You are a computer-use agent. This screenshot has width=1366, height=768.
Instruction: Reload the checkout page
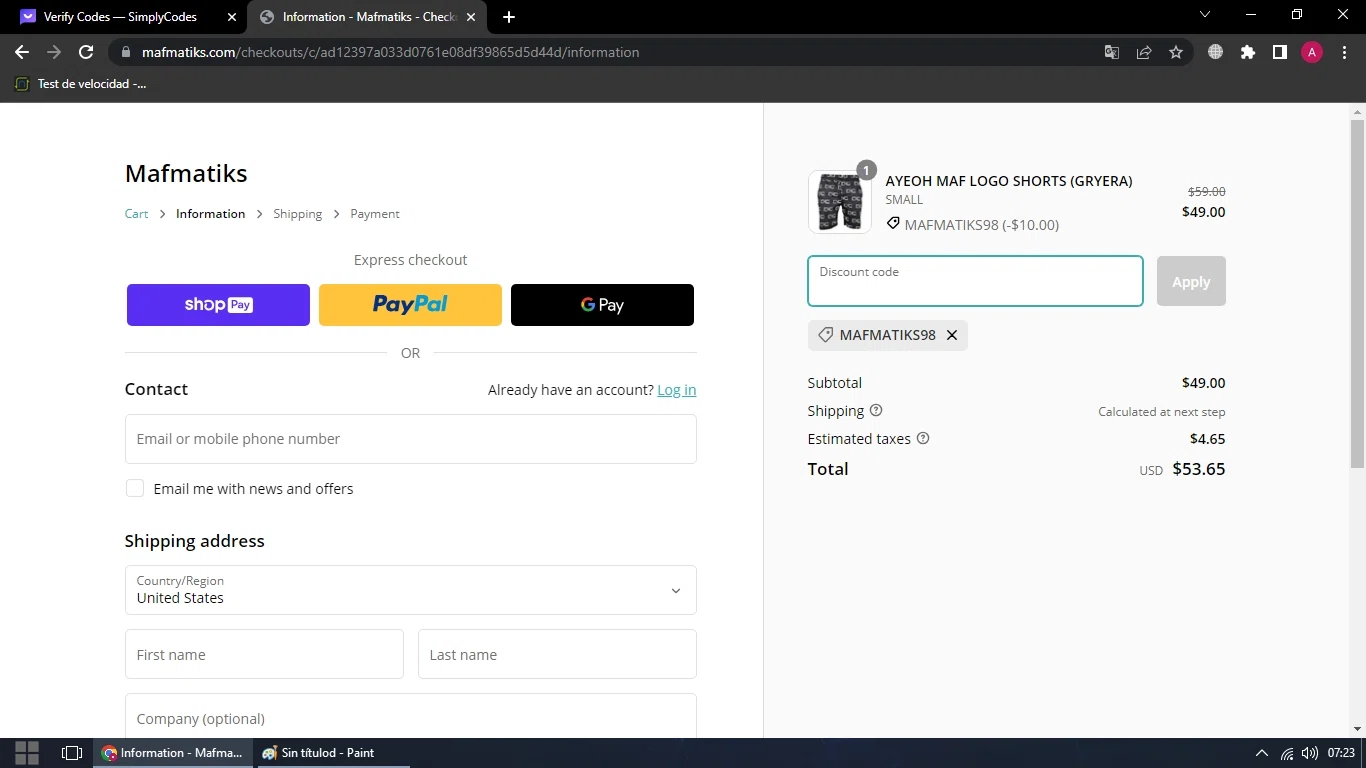[86, 52]
